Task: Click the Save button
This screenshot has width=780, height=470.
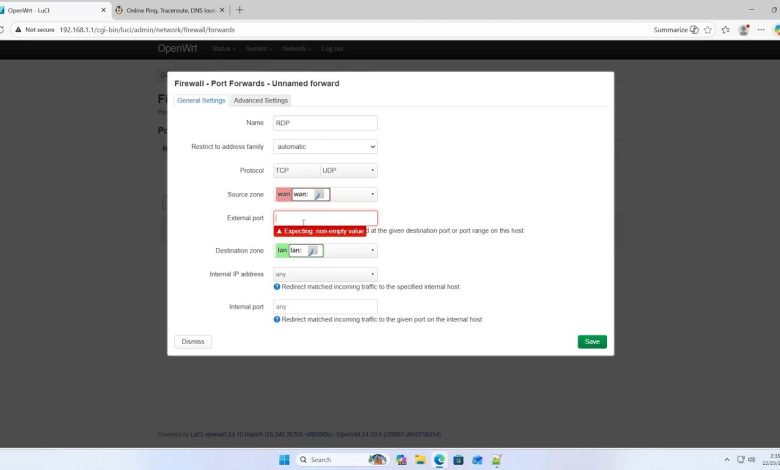Action: 592,342
